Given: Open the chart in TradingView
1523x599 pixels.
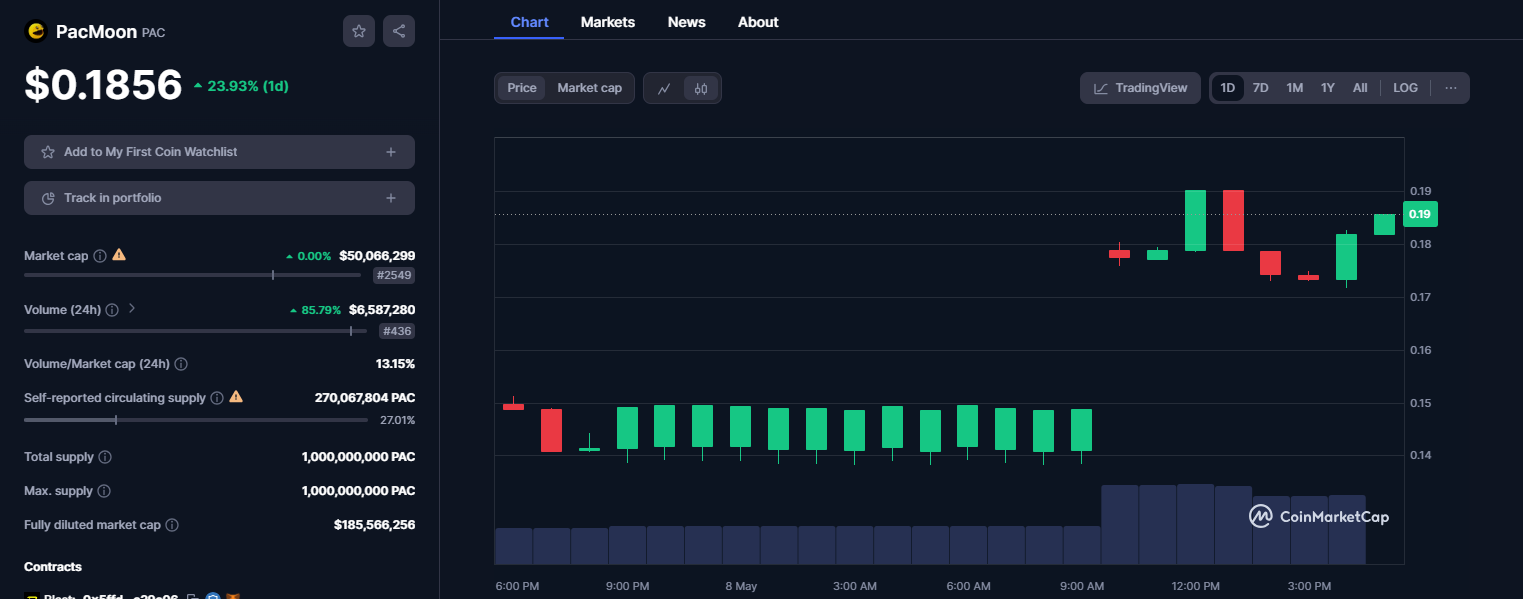Looking at the screenshot, I should (1140, 88).
